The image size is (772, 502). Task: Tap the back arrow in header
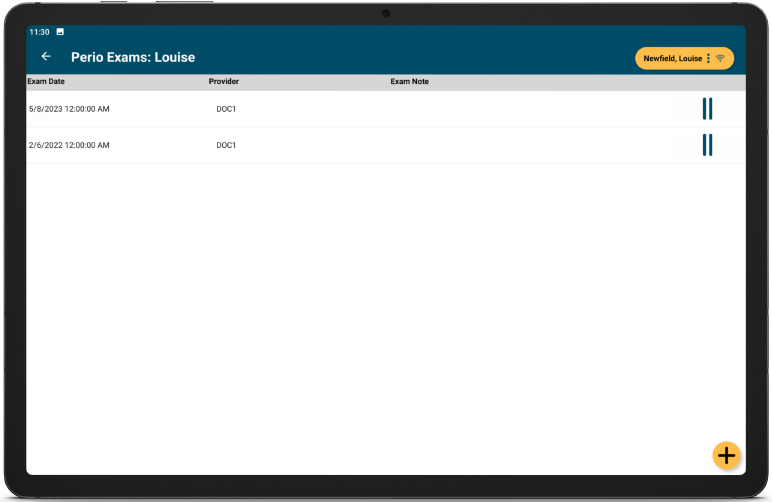(x=46, y=57)
